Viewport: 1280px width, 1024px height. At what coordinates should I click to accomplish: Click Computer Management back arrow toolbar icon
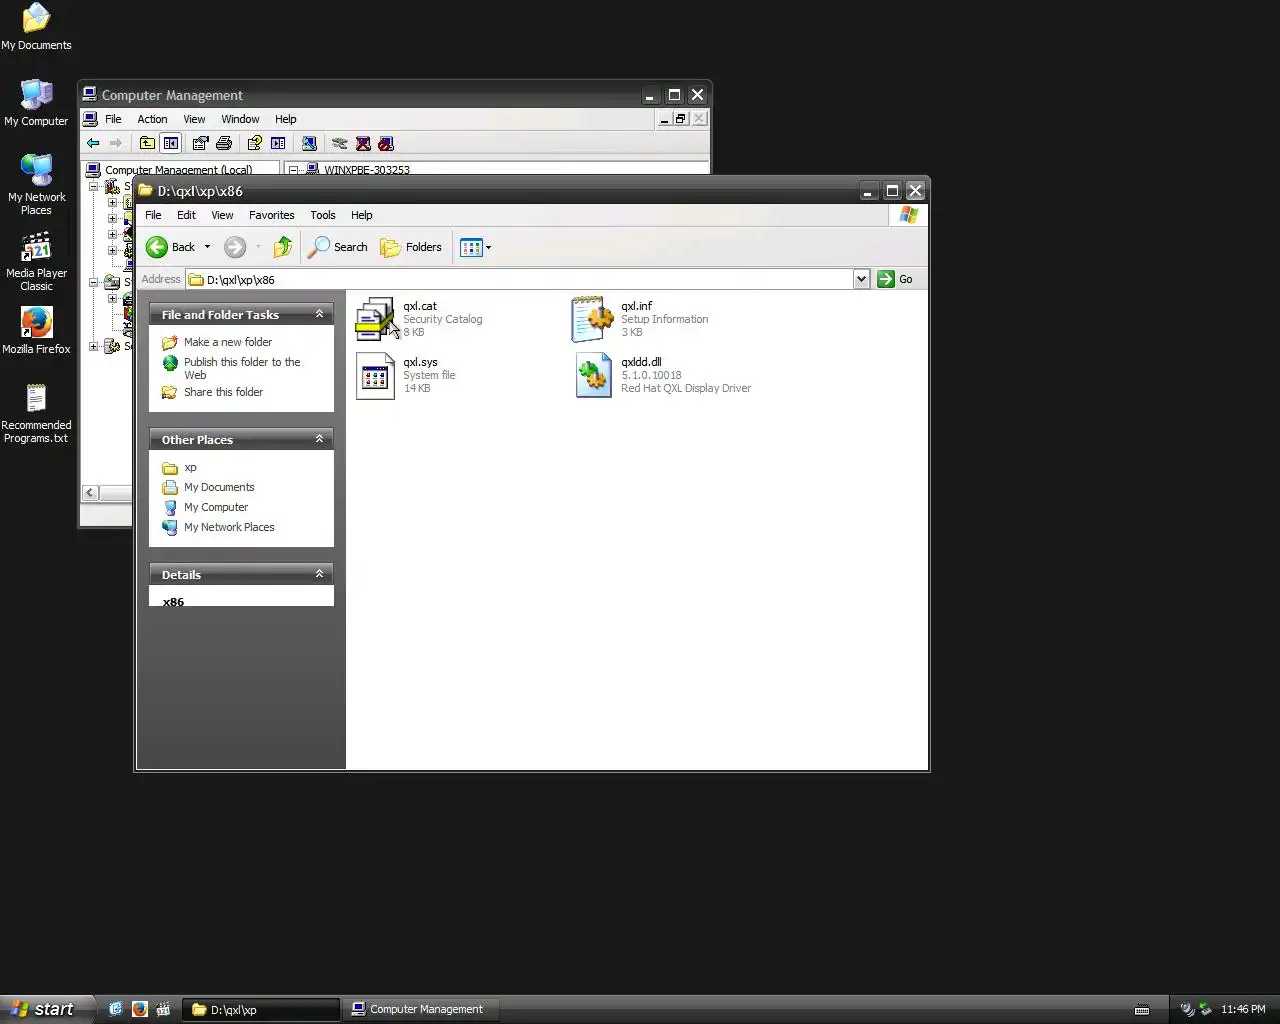pos(93,143)
